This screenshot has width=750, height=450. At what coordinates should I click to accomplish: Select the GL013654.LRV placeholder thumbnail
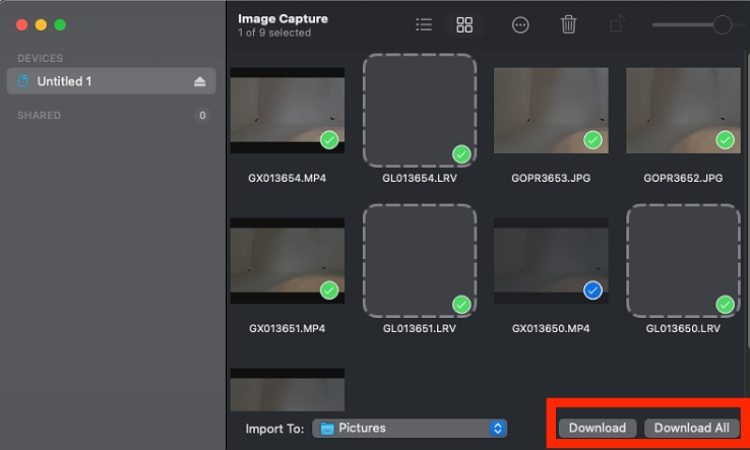coord(419,110)
